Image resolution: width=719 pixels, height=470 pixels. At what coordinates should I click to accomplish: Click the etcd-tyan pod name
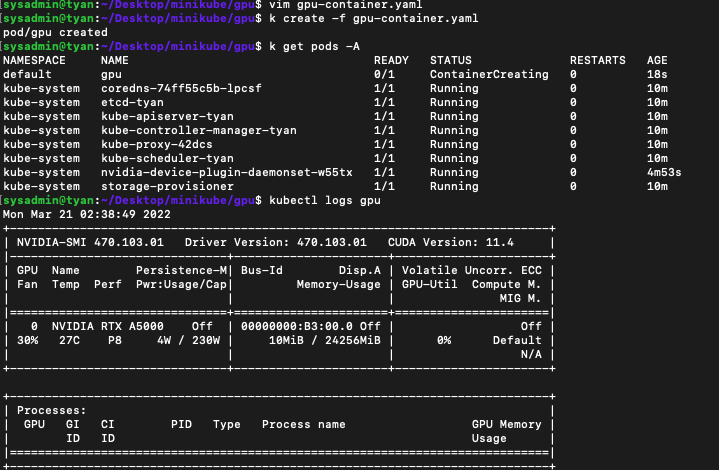(x=132, y=102)
